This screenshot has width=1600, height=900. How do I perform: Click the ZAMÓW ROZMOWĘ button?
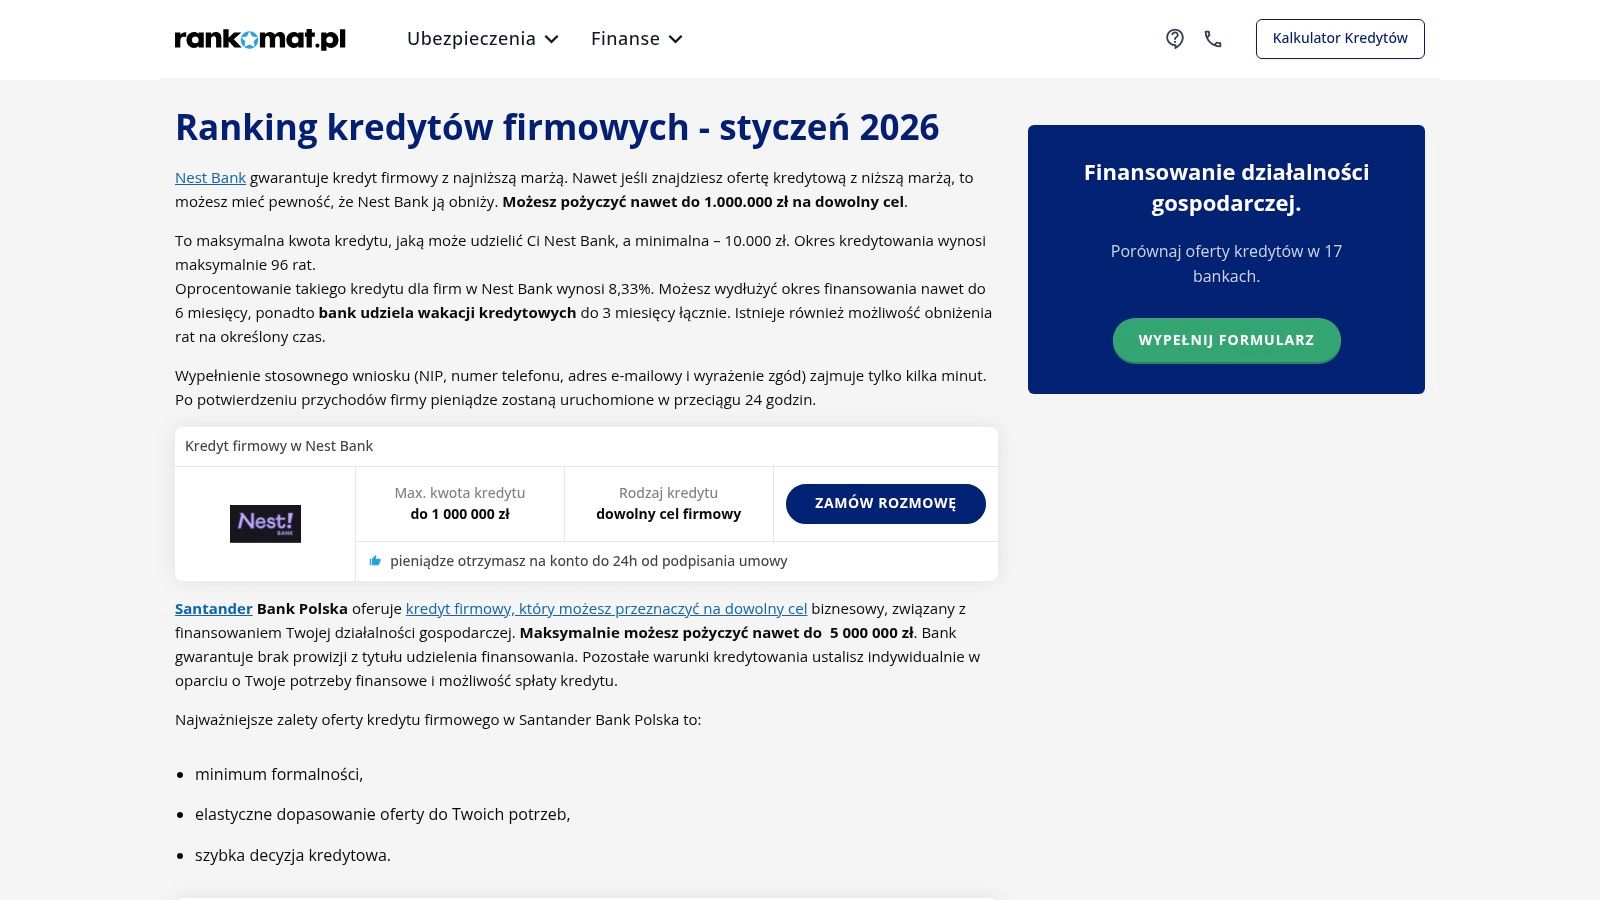point(886,504)
